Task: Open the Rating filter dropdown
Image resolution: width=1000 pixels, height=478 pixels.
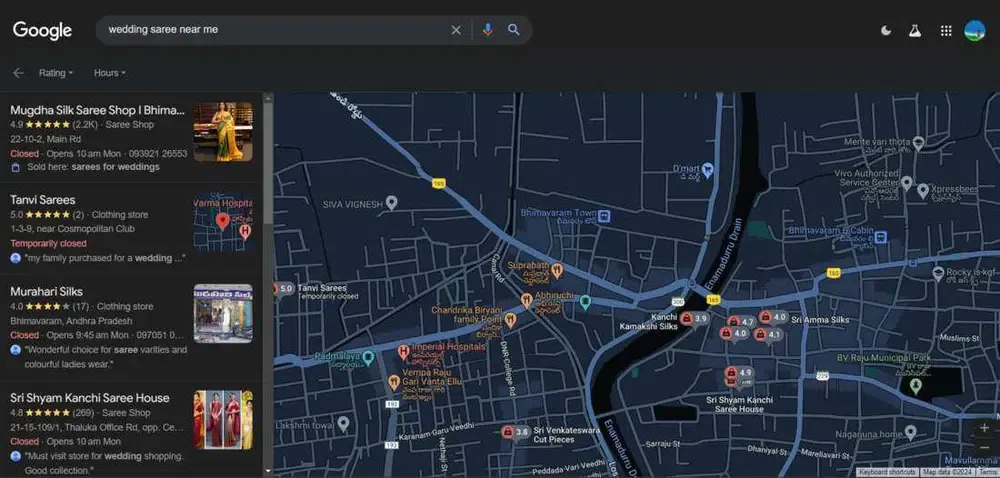Action: tap(55, 73)
